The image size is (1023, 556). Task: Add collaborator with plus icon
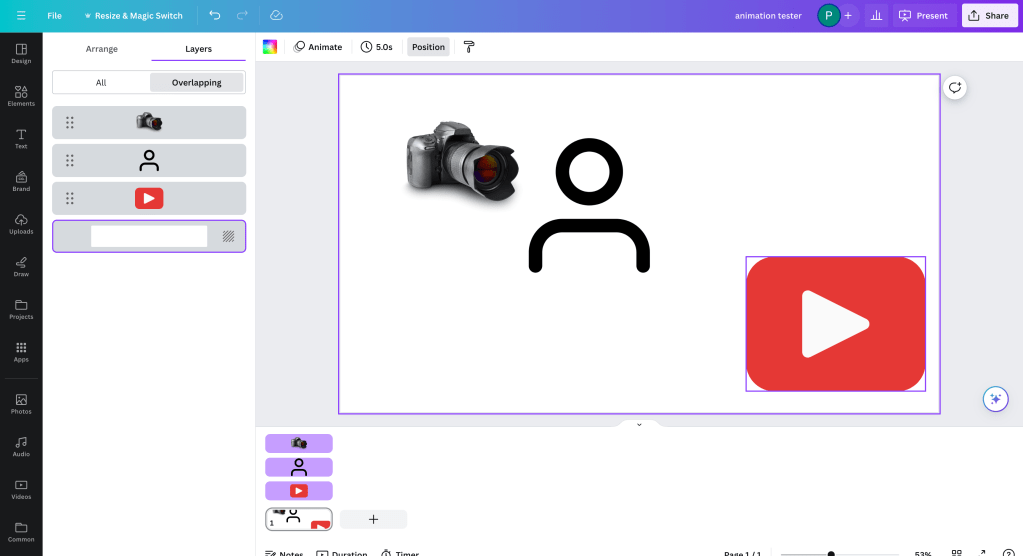pyautogui.click(x=848, y=16)
